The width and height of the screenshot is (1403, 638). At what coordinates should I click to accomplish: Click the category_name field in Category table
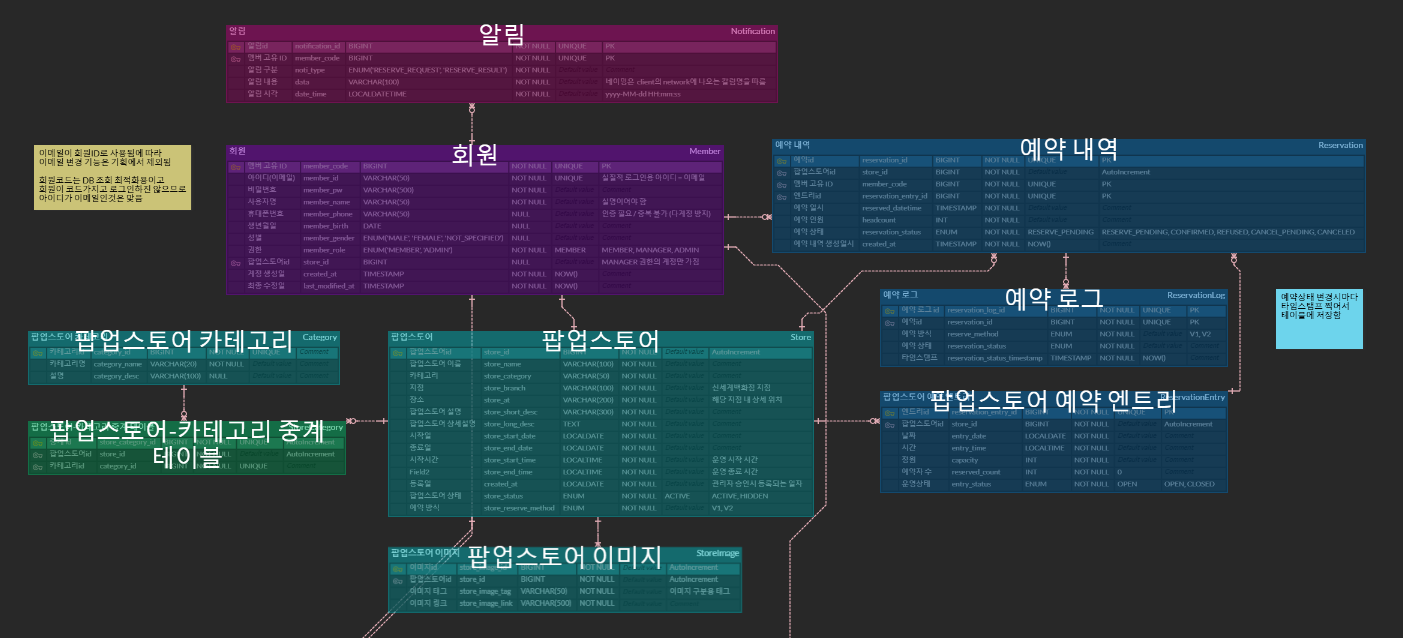pos(118,364)
